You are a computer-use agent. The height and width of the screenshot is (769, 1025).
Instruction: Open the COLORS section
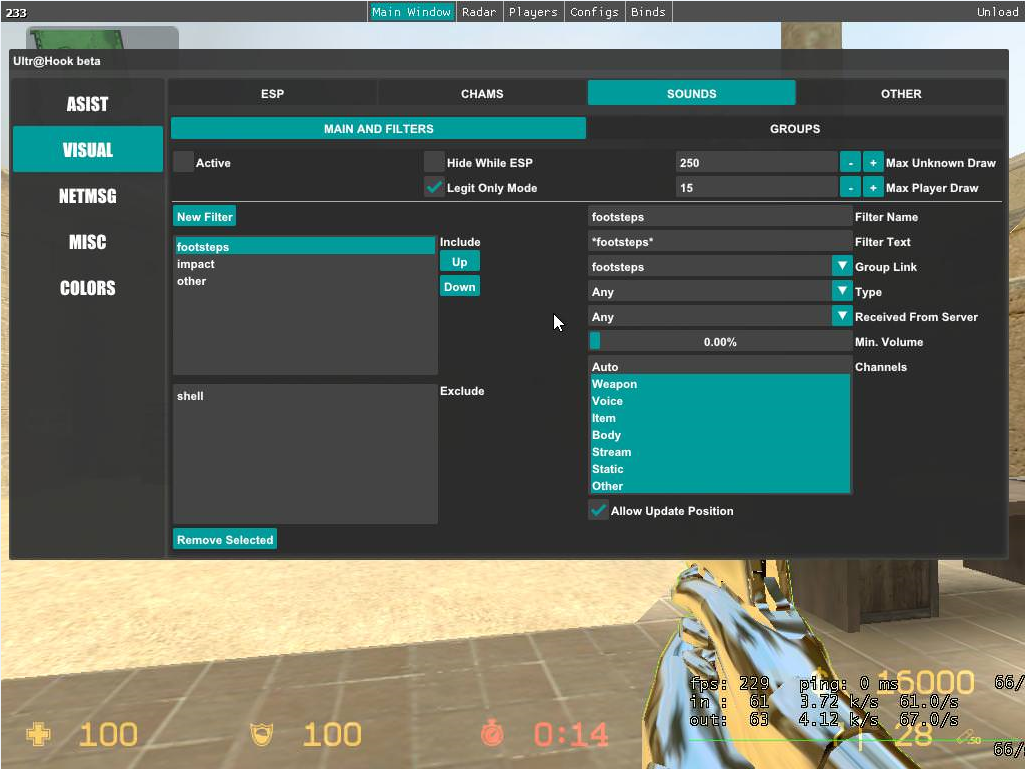coord(88,288)
